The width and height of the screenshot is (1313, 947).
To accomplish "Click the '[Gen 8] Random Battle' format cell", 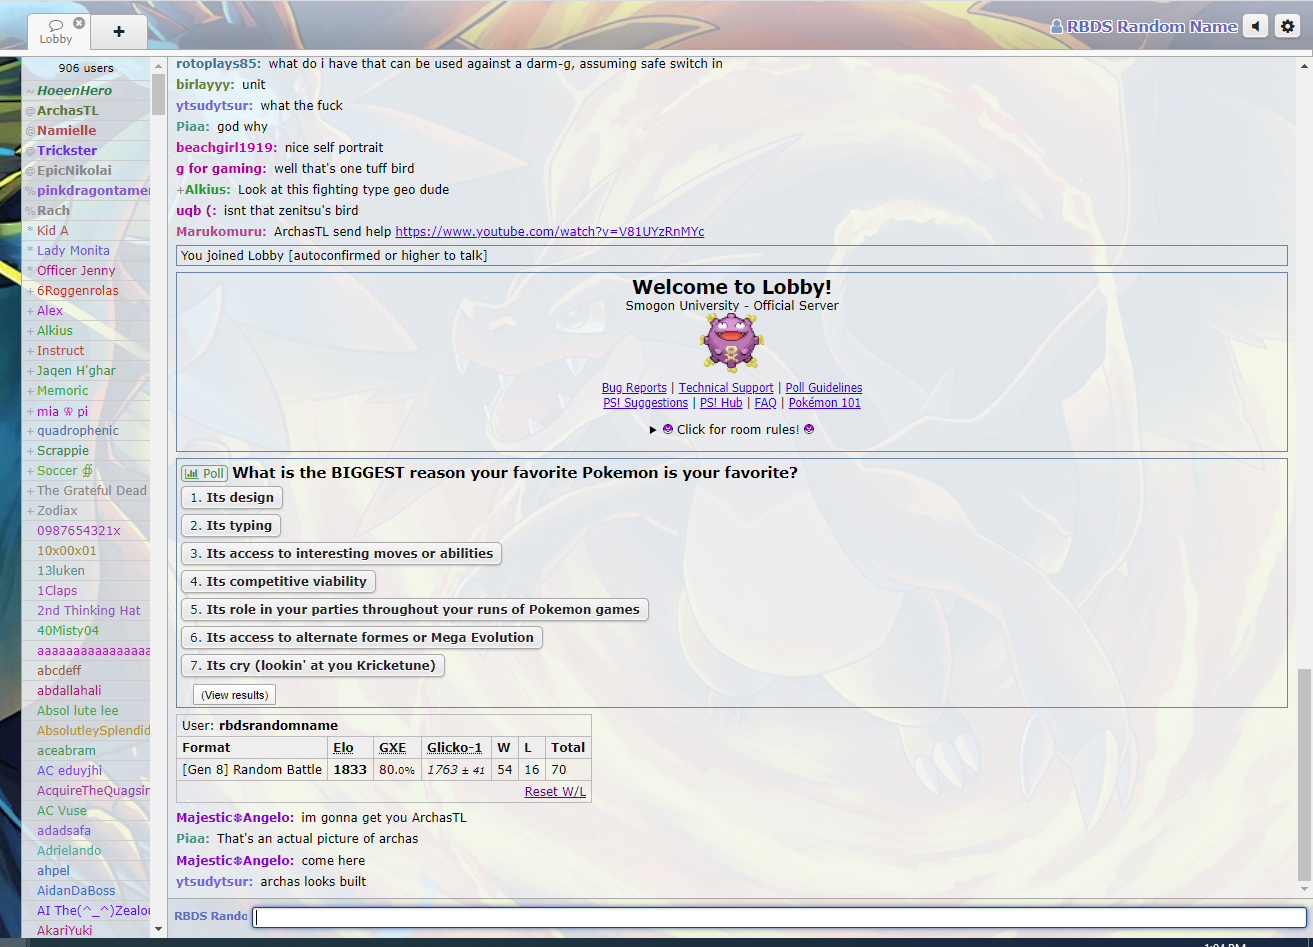I will pyautogui.click(x=252, y=770).
